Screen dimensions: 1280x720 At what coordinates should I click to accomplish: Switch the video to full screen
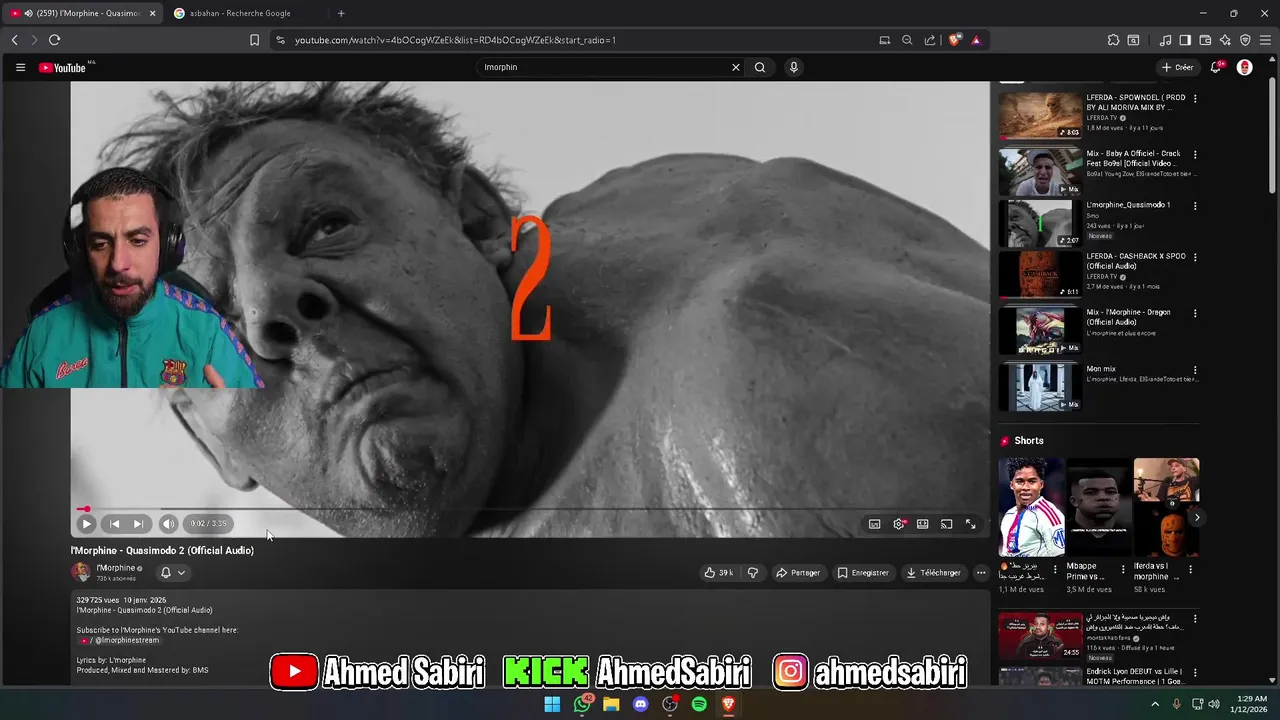pos(970,524)
